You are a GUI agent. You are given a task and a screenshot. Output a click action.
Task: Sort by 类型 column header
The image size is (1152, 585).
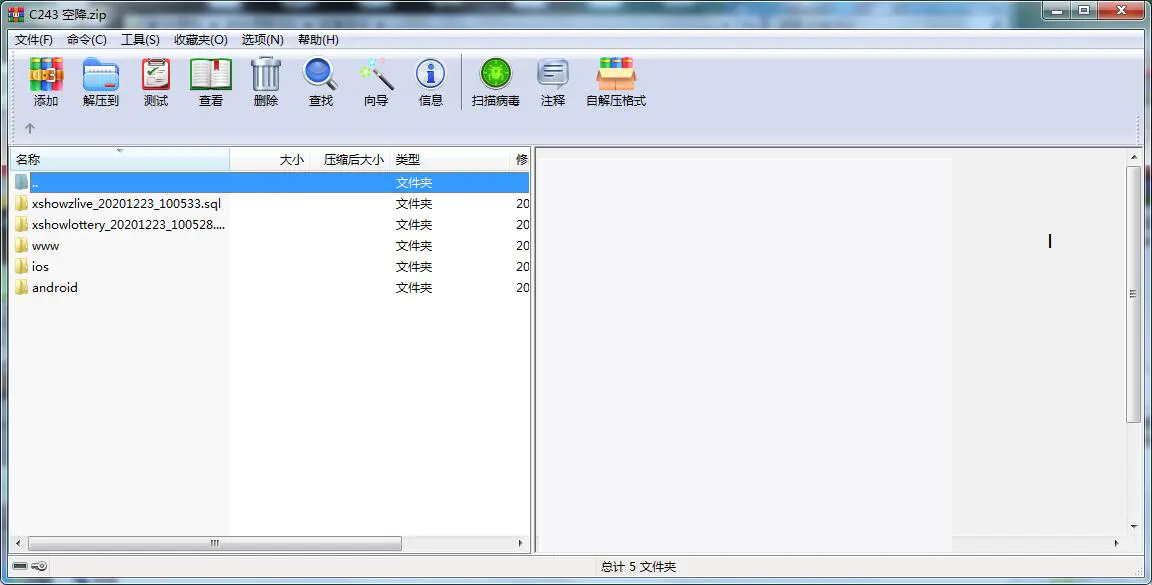pyautogui.click(x=408, y=160)
